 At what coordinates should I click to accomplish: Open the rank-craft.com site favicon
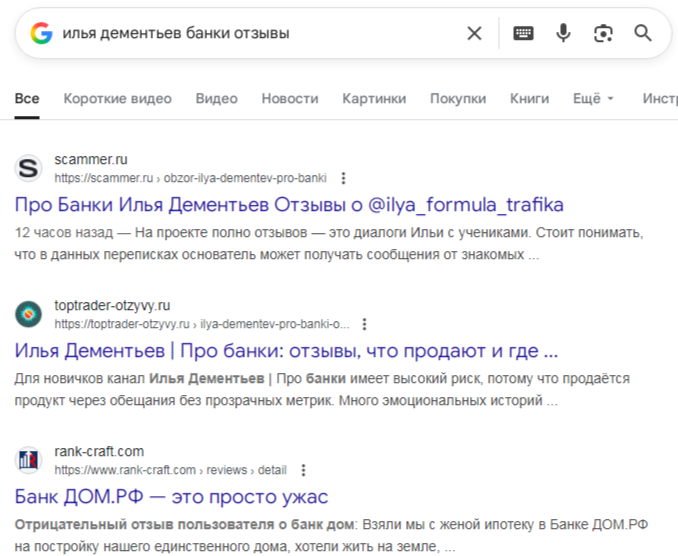pos(29,460)
